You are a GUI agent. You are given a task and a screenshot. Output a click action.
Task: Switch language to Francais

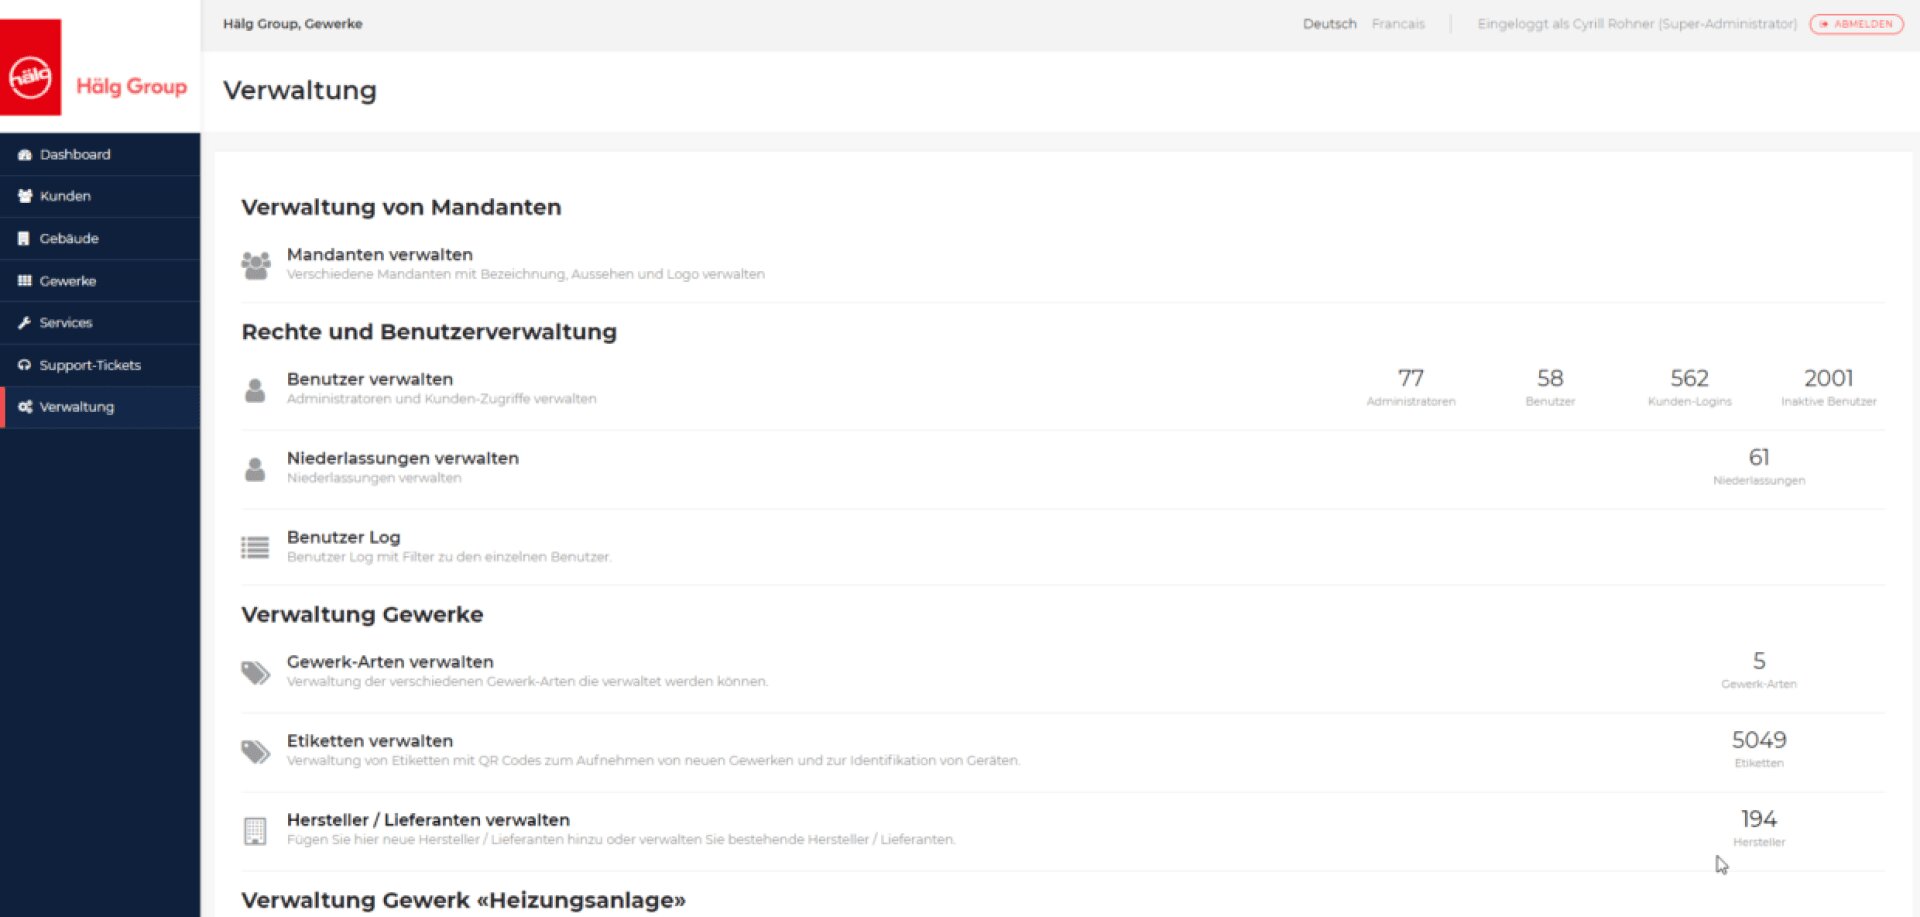click(1398, 24)
